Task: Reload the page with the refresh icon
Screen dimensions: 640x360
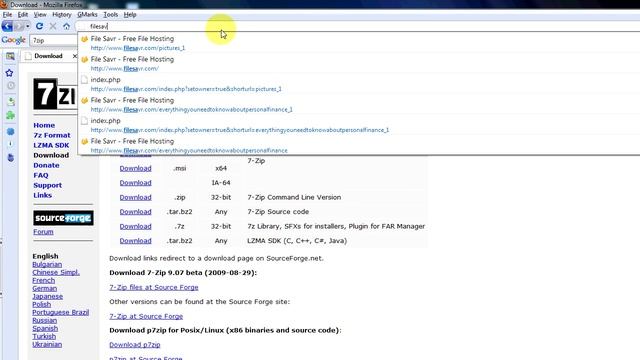Action: [x=39, y=26]
